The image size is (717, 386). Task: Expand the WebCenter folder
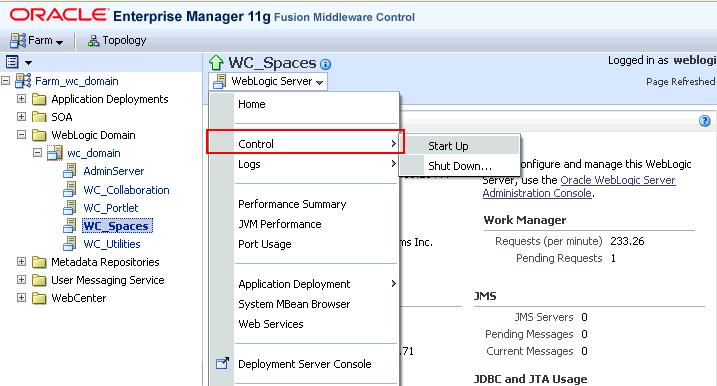click(x=21, y=297)
